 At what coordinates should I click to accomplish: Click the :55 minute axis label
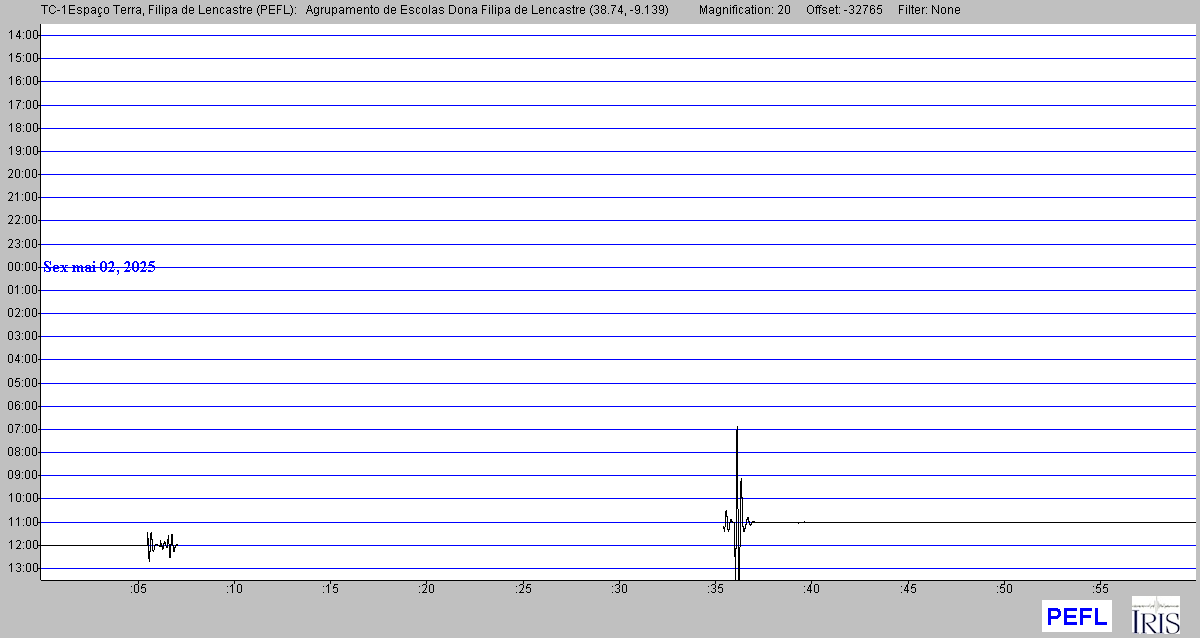[1100, 589]
